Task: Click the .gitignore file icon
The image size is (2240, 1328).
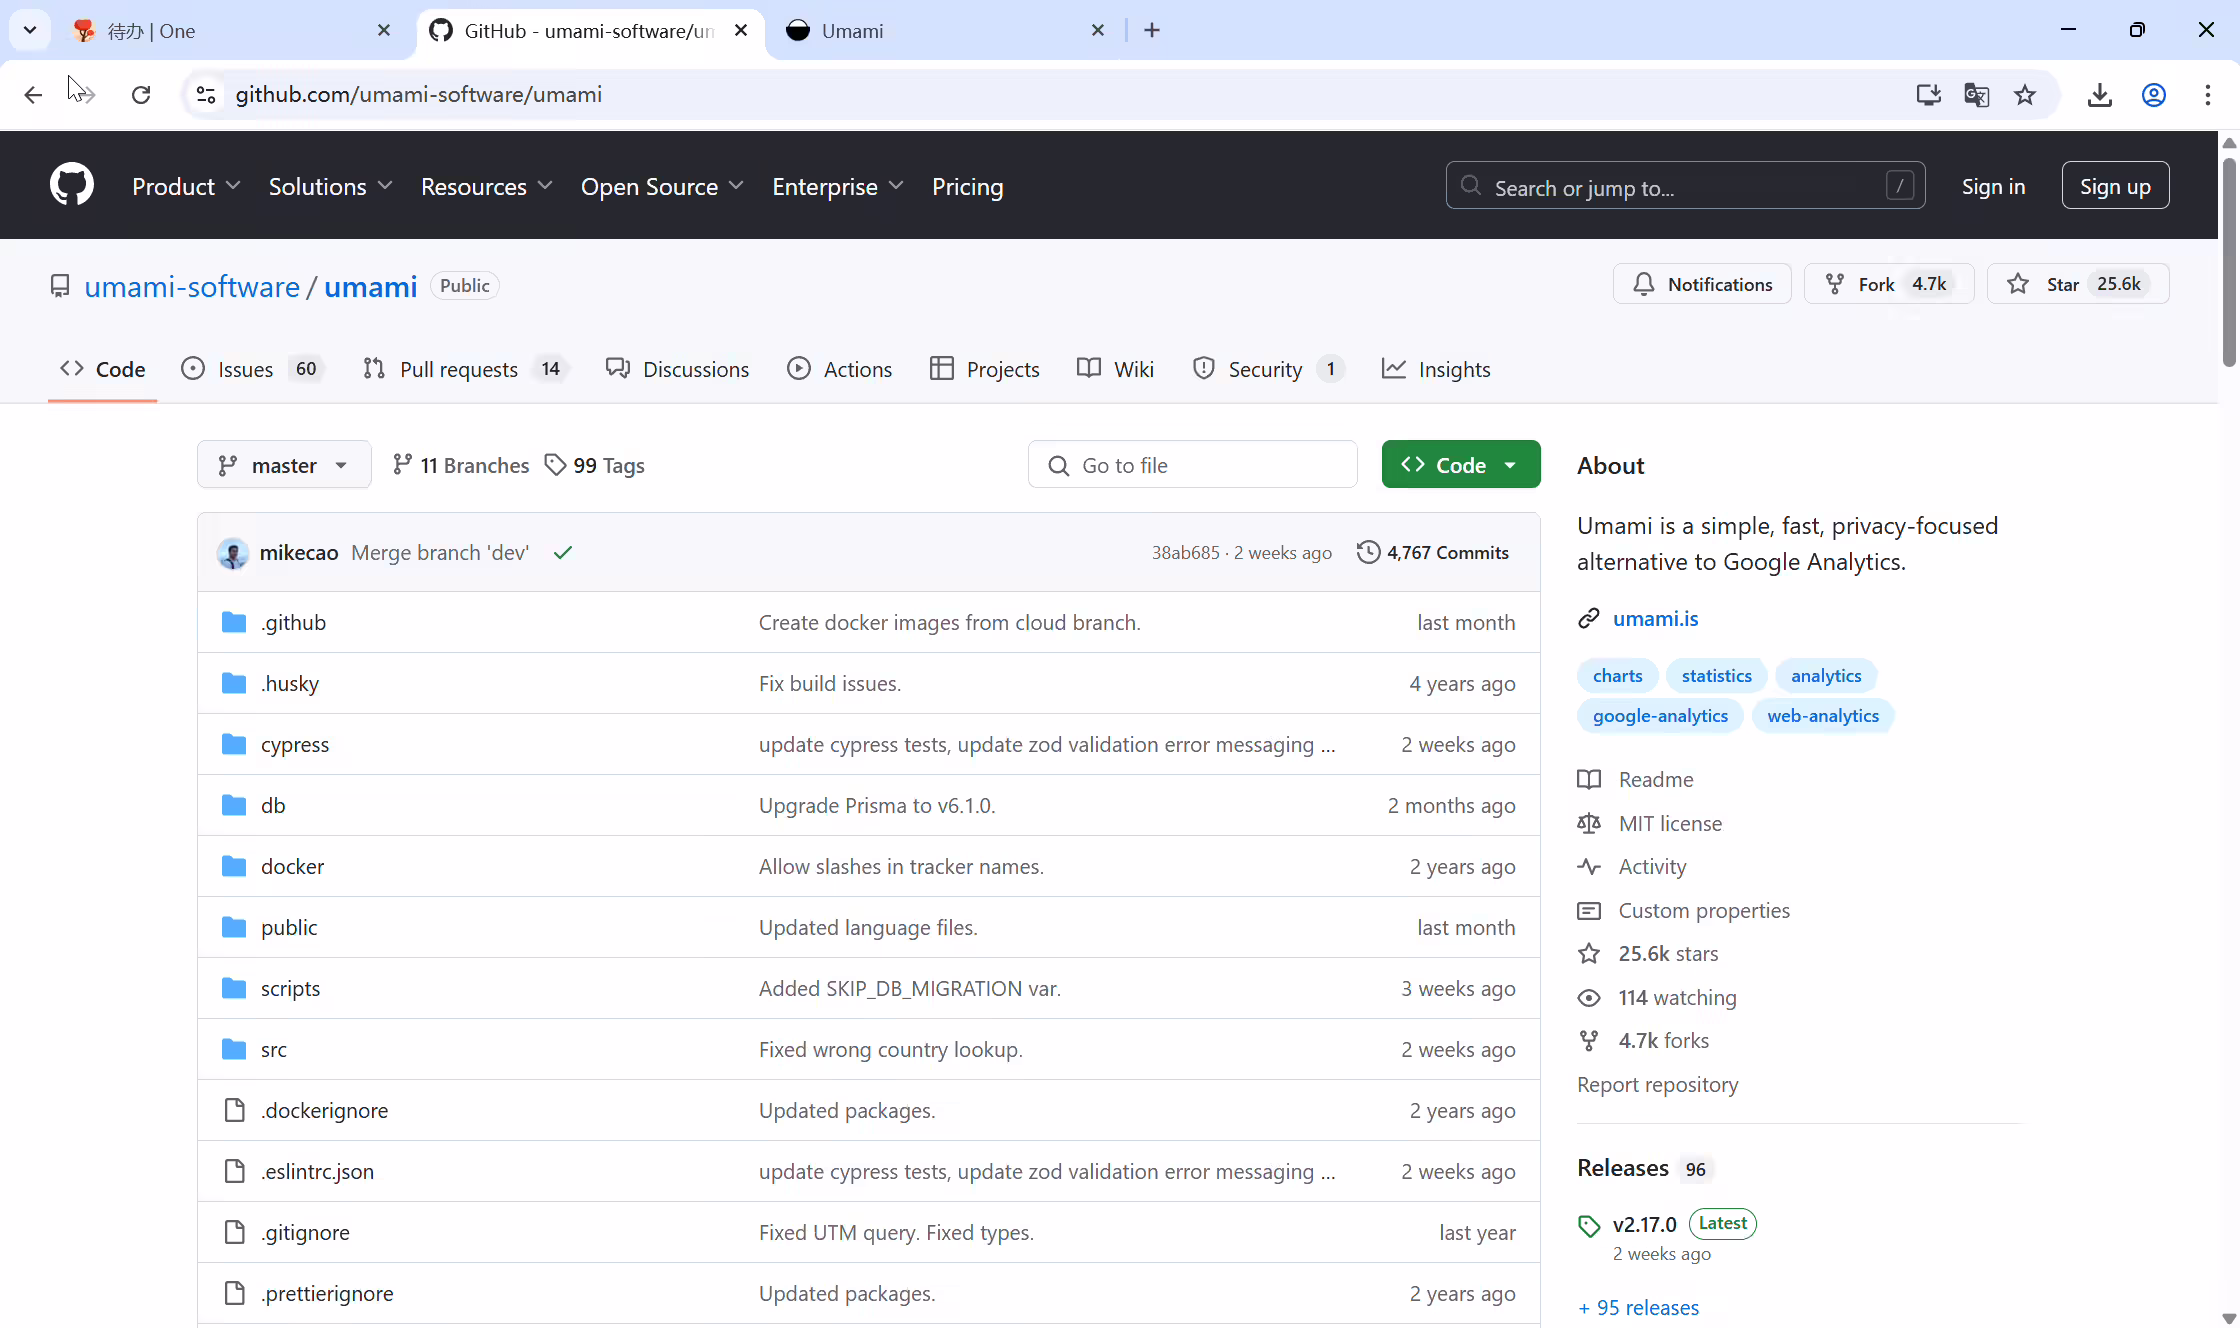Action: [x=234, y=1232]
